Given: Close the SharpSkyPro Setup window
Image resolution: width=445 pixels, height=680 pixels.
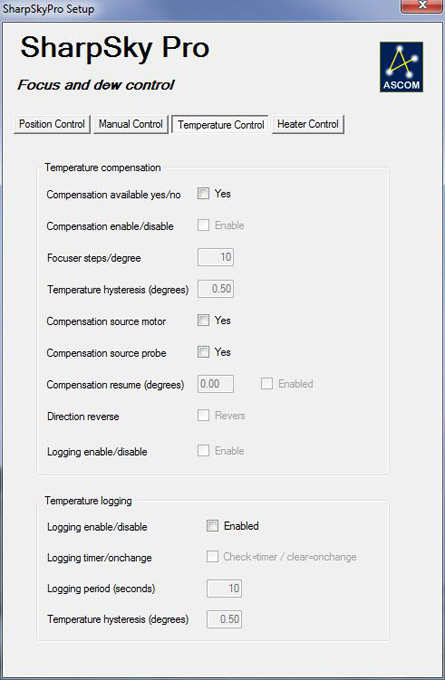Looking at the screenshot, I should pyautogui.click(x=422, y=6).
